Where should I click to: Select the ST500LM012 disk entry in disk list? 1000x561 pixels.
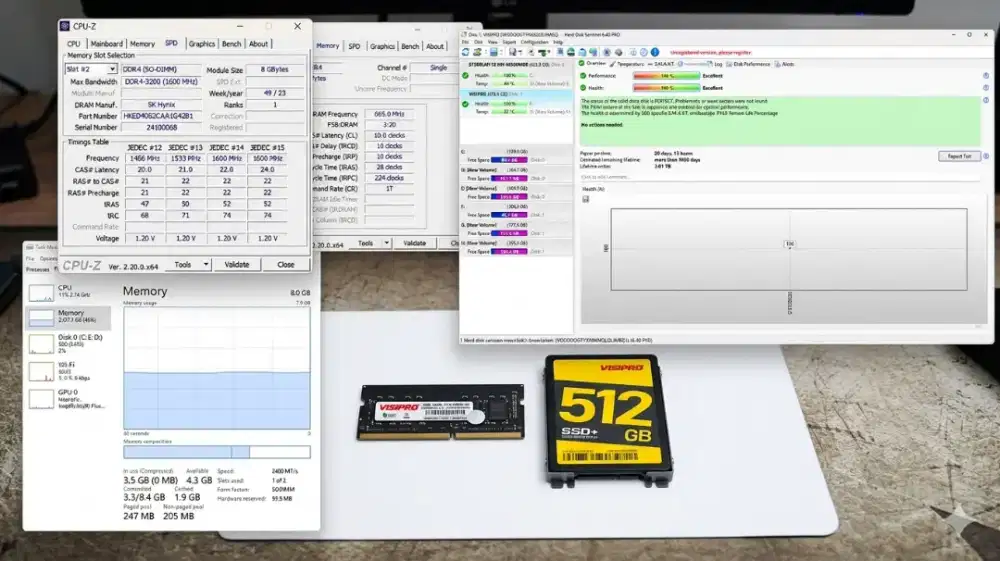tap(517, 75)
